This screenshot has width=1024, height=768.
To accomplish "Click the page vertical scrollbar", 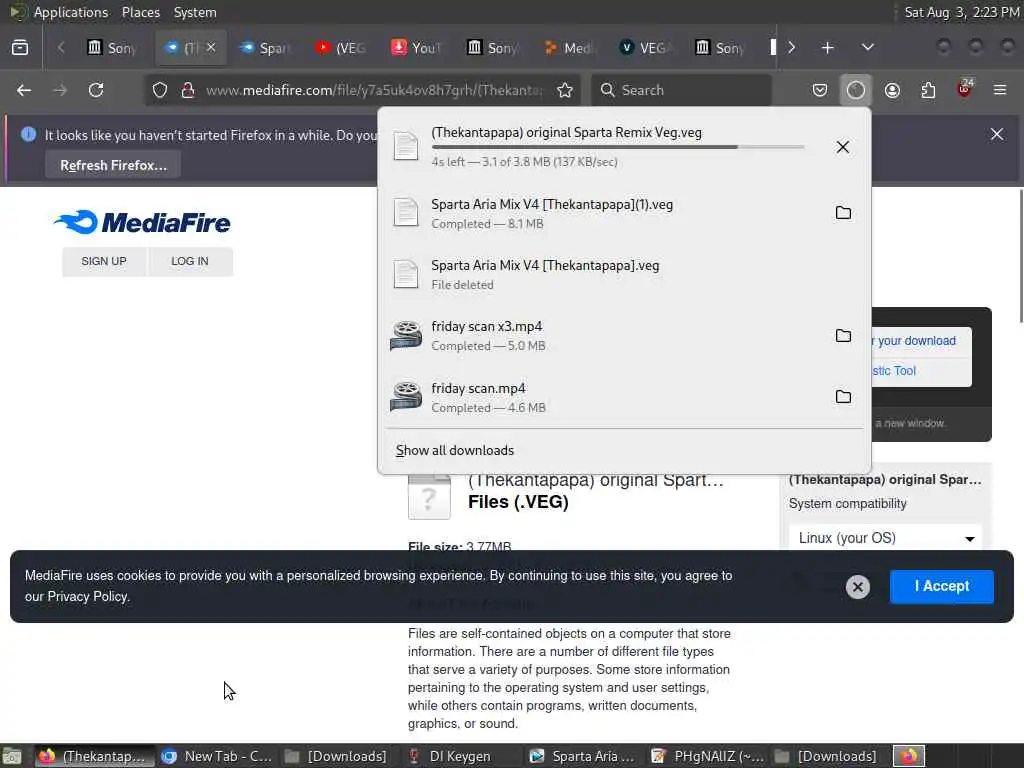I will [x=1020, y=255].
